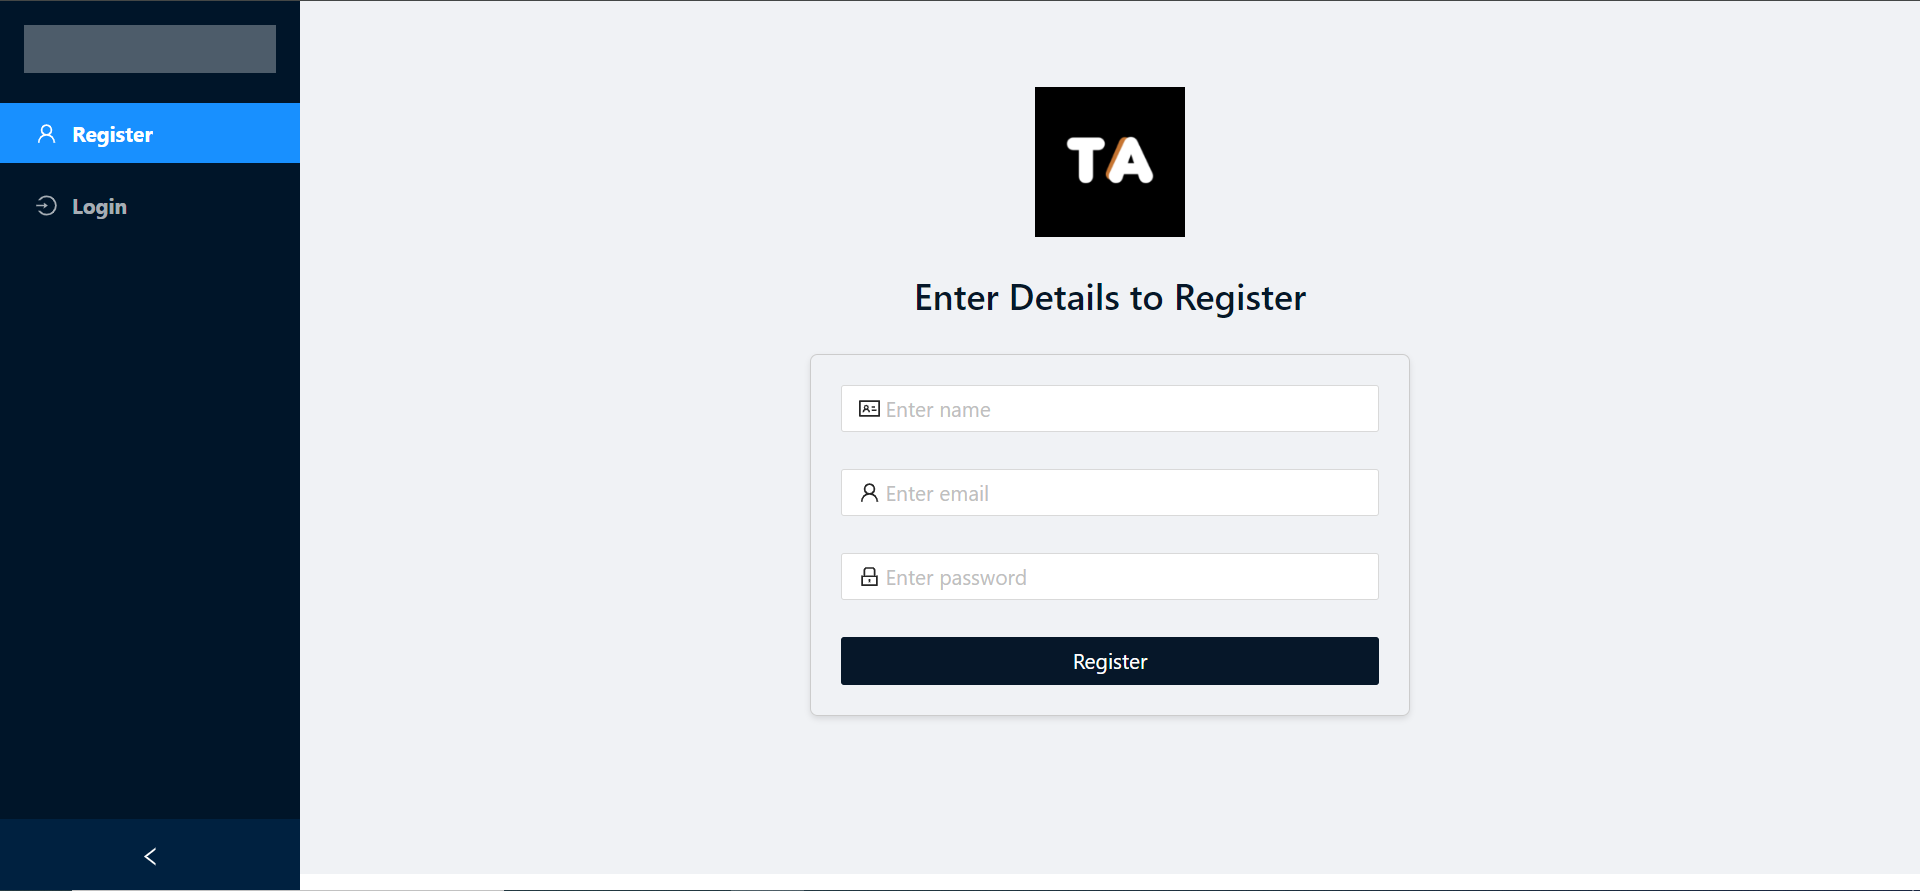Click the person icon beside Register in sidebar
Image resolution: width=1920 pixels, height=891 pixels.
pyautogui.click(x=46, y=133)
